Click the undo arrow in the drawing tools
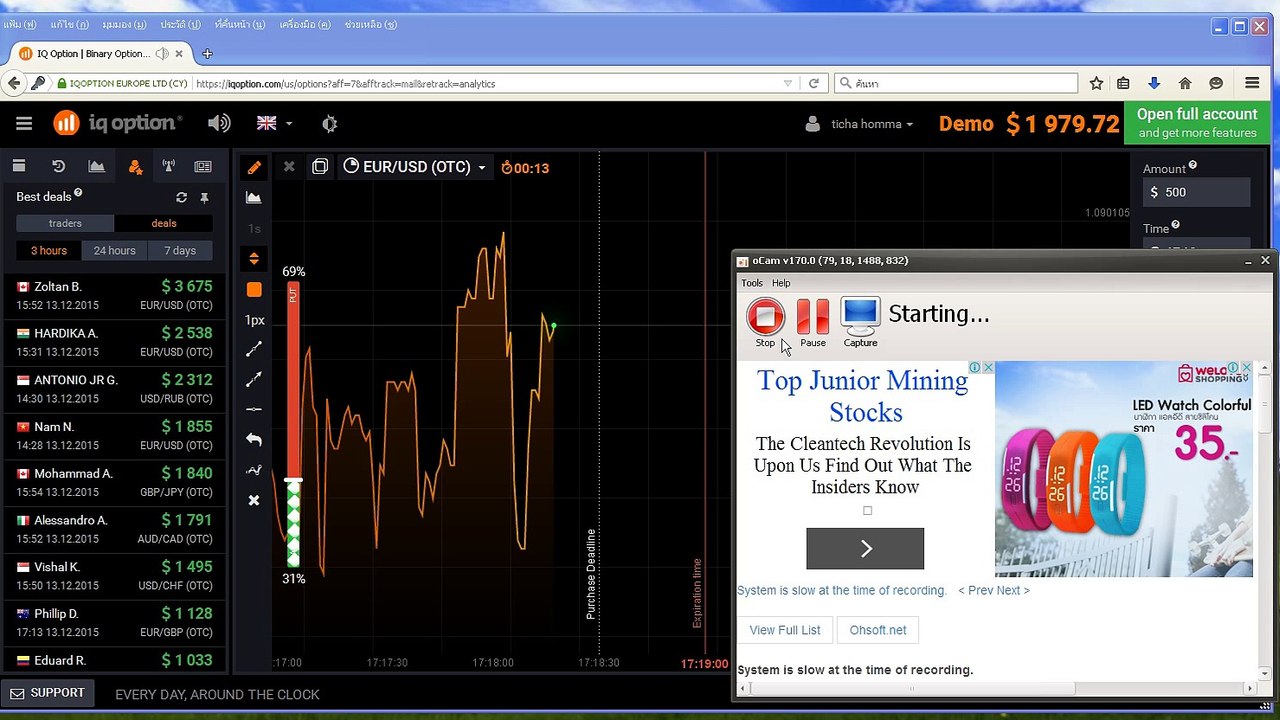 (254, 440)
